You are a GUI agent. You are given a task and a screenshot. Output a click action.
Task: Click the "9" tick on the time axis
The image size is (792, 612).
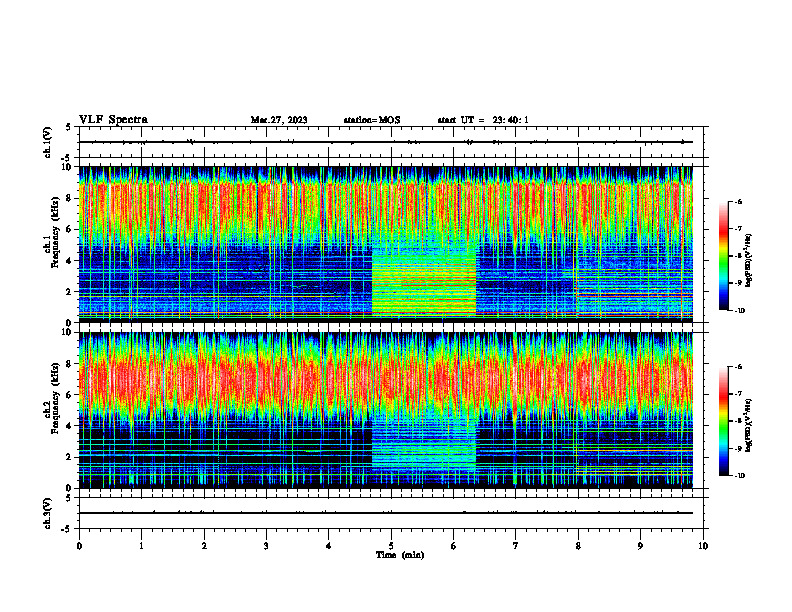[640, 546]
